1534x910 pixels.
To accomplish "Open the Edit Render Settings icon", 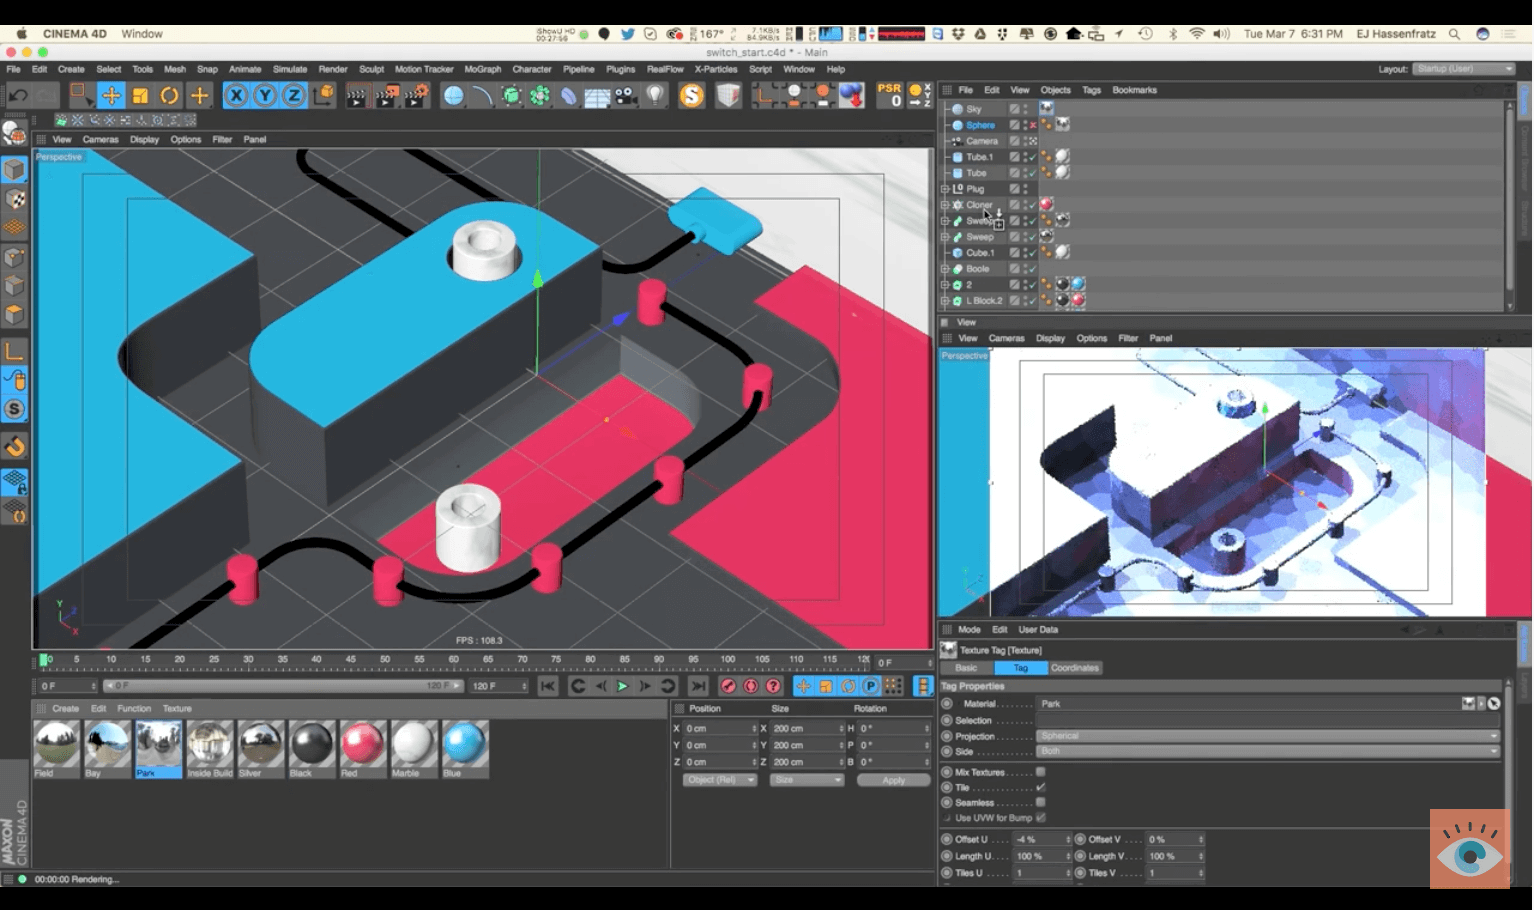I will (x=415, y=96).
